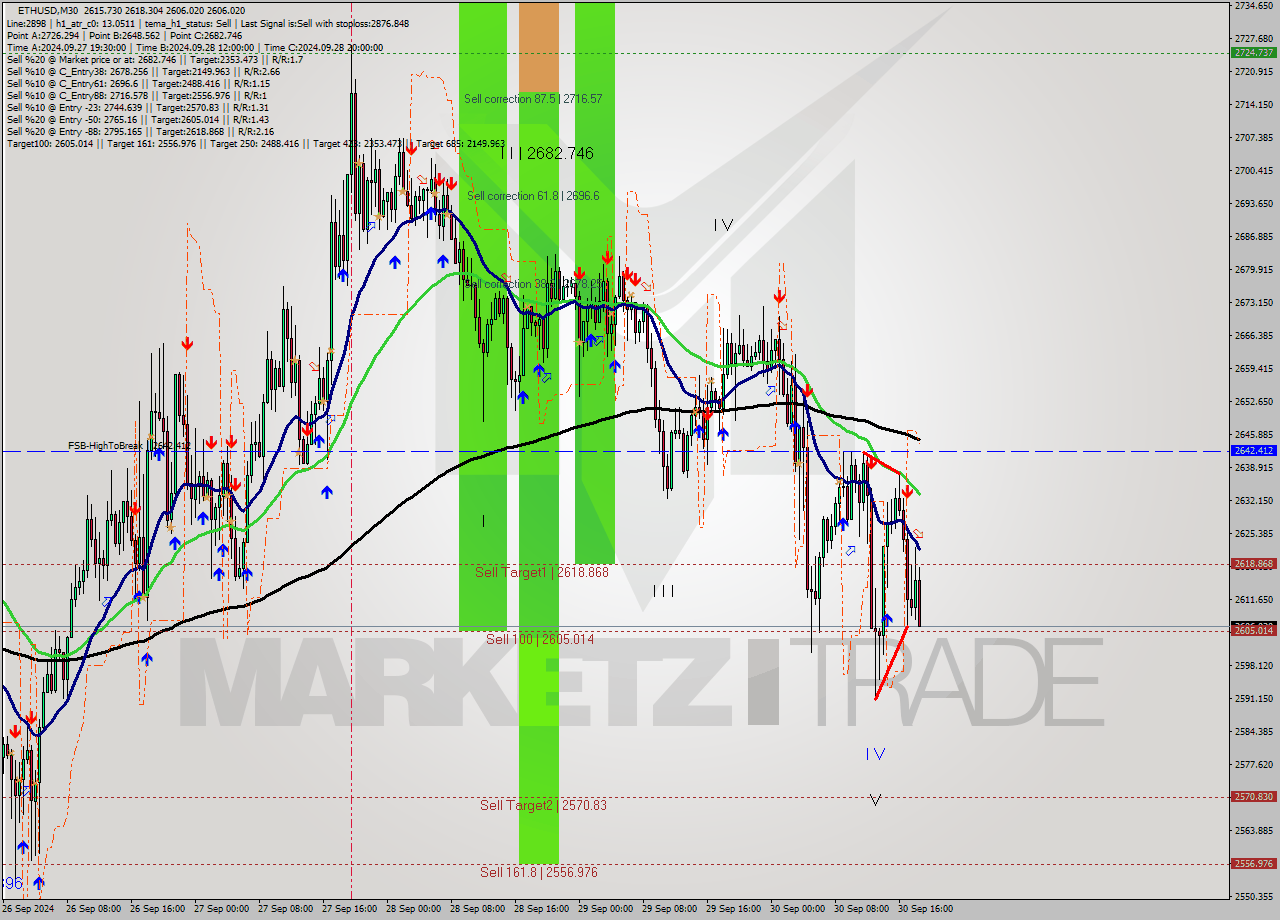Click the 26 Sep 2024 date label
Viewport: 1280px width, 920px height.
(x=28, y=909)
